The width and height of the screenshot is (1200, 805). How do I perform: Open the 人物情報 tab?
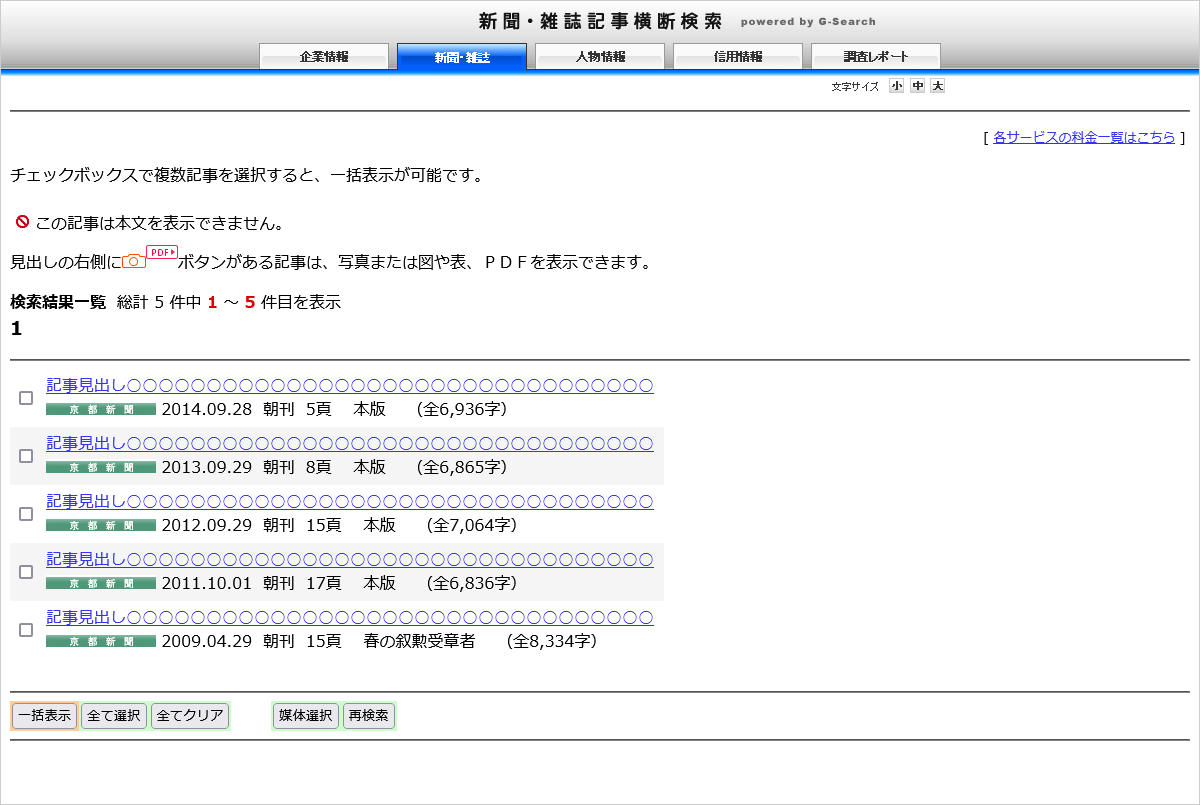pyautogui.click(x=600, y=57)
